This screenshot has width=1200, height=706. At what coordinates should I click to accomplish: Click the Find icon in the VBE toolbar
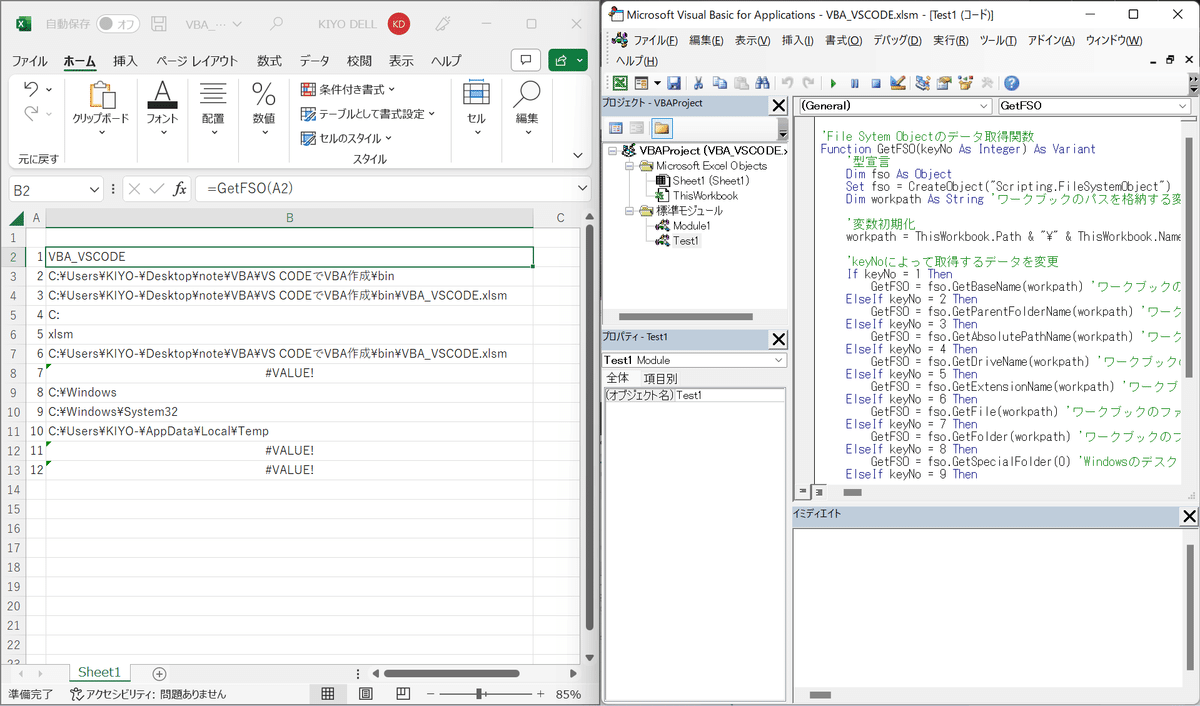[761, 83]
